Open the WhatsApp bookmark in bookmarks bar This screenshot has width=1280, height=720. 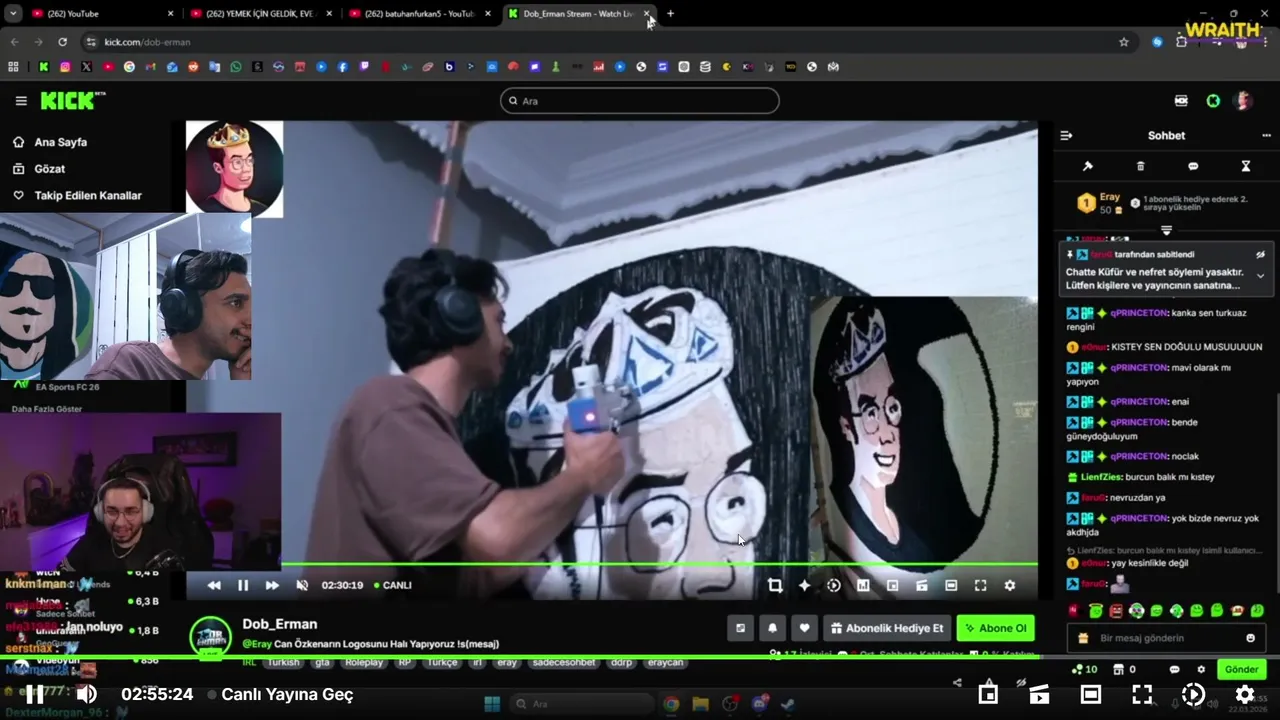pyautogui.click(x=236, y=67)
